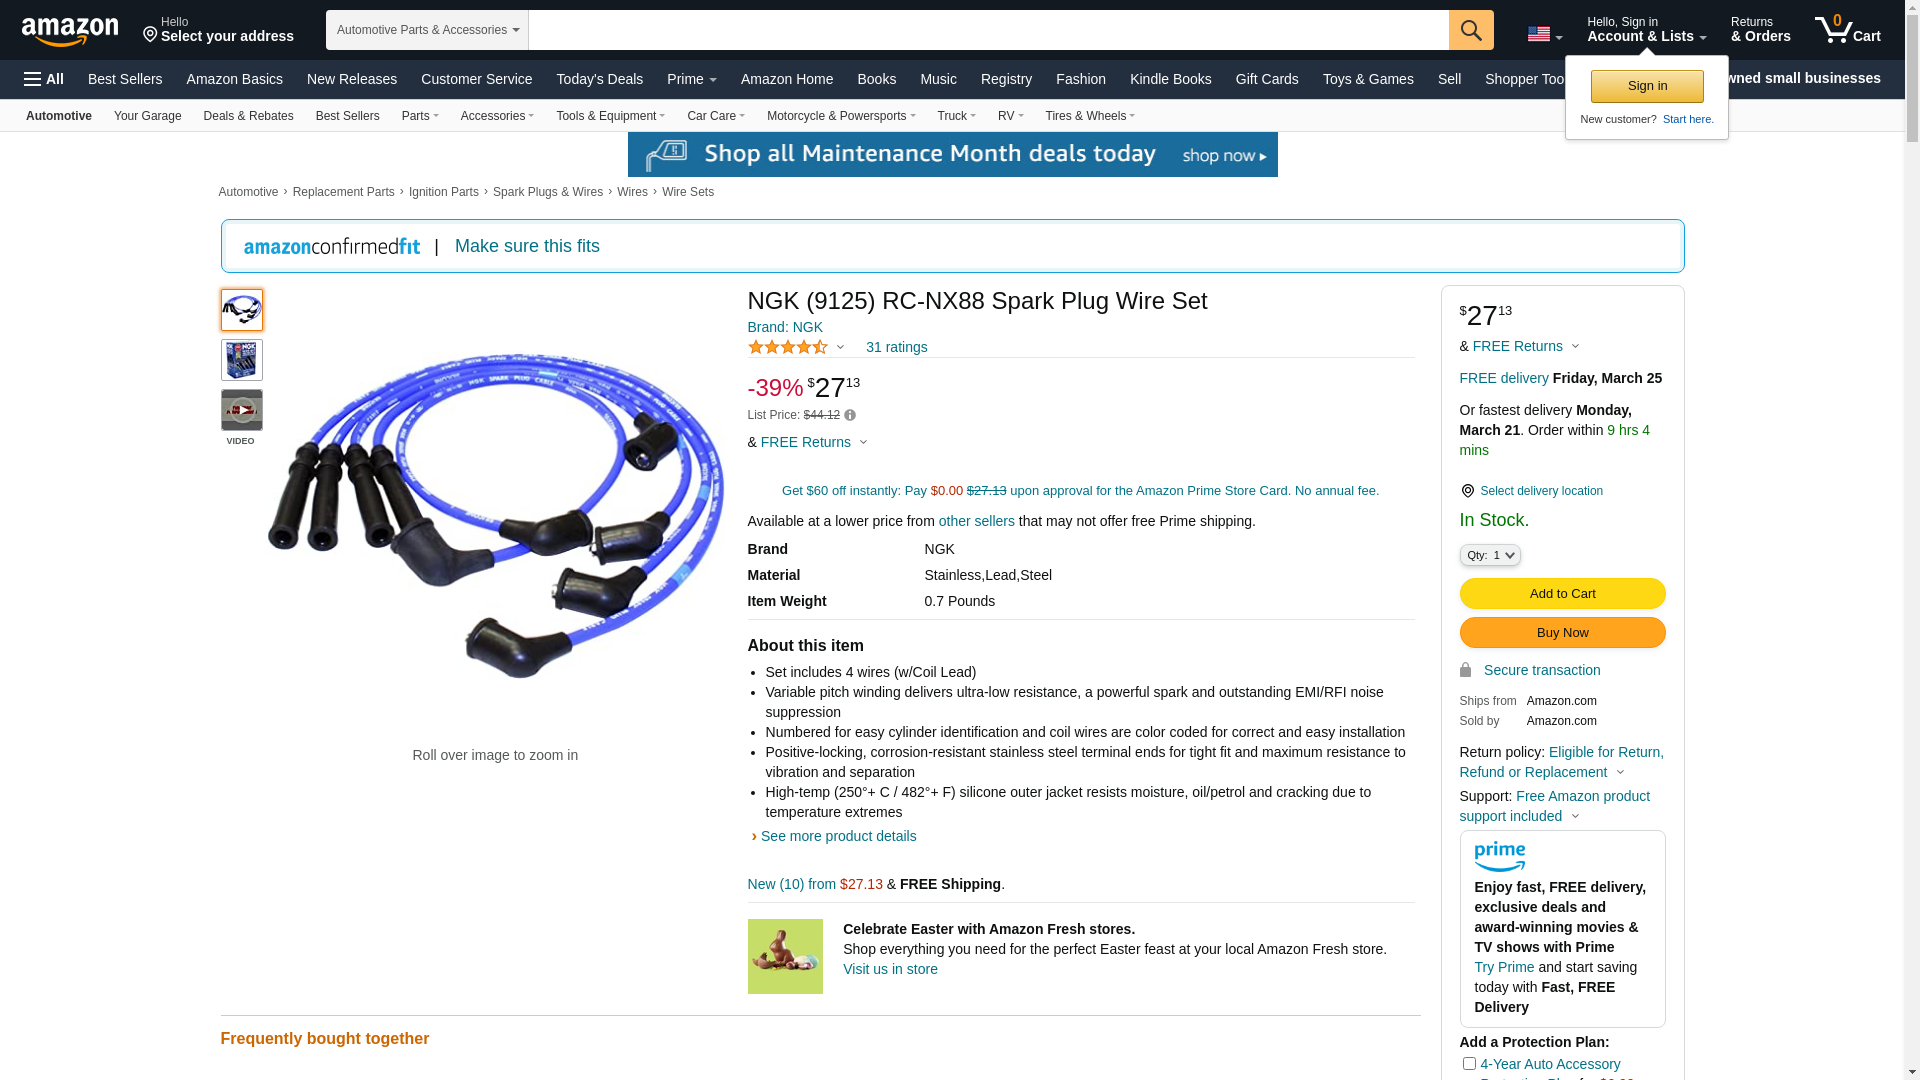Select the second product image thumbnail
Screen dimensions: 1920x1080
[x=242, y=360]
